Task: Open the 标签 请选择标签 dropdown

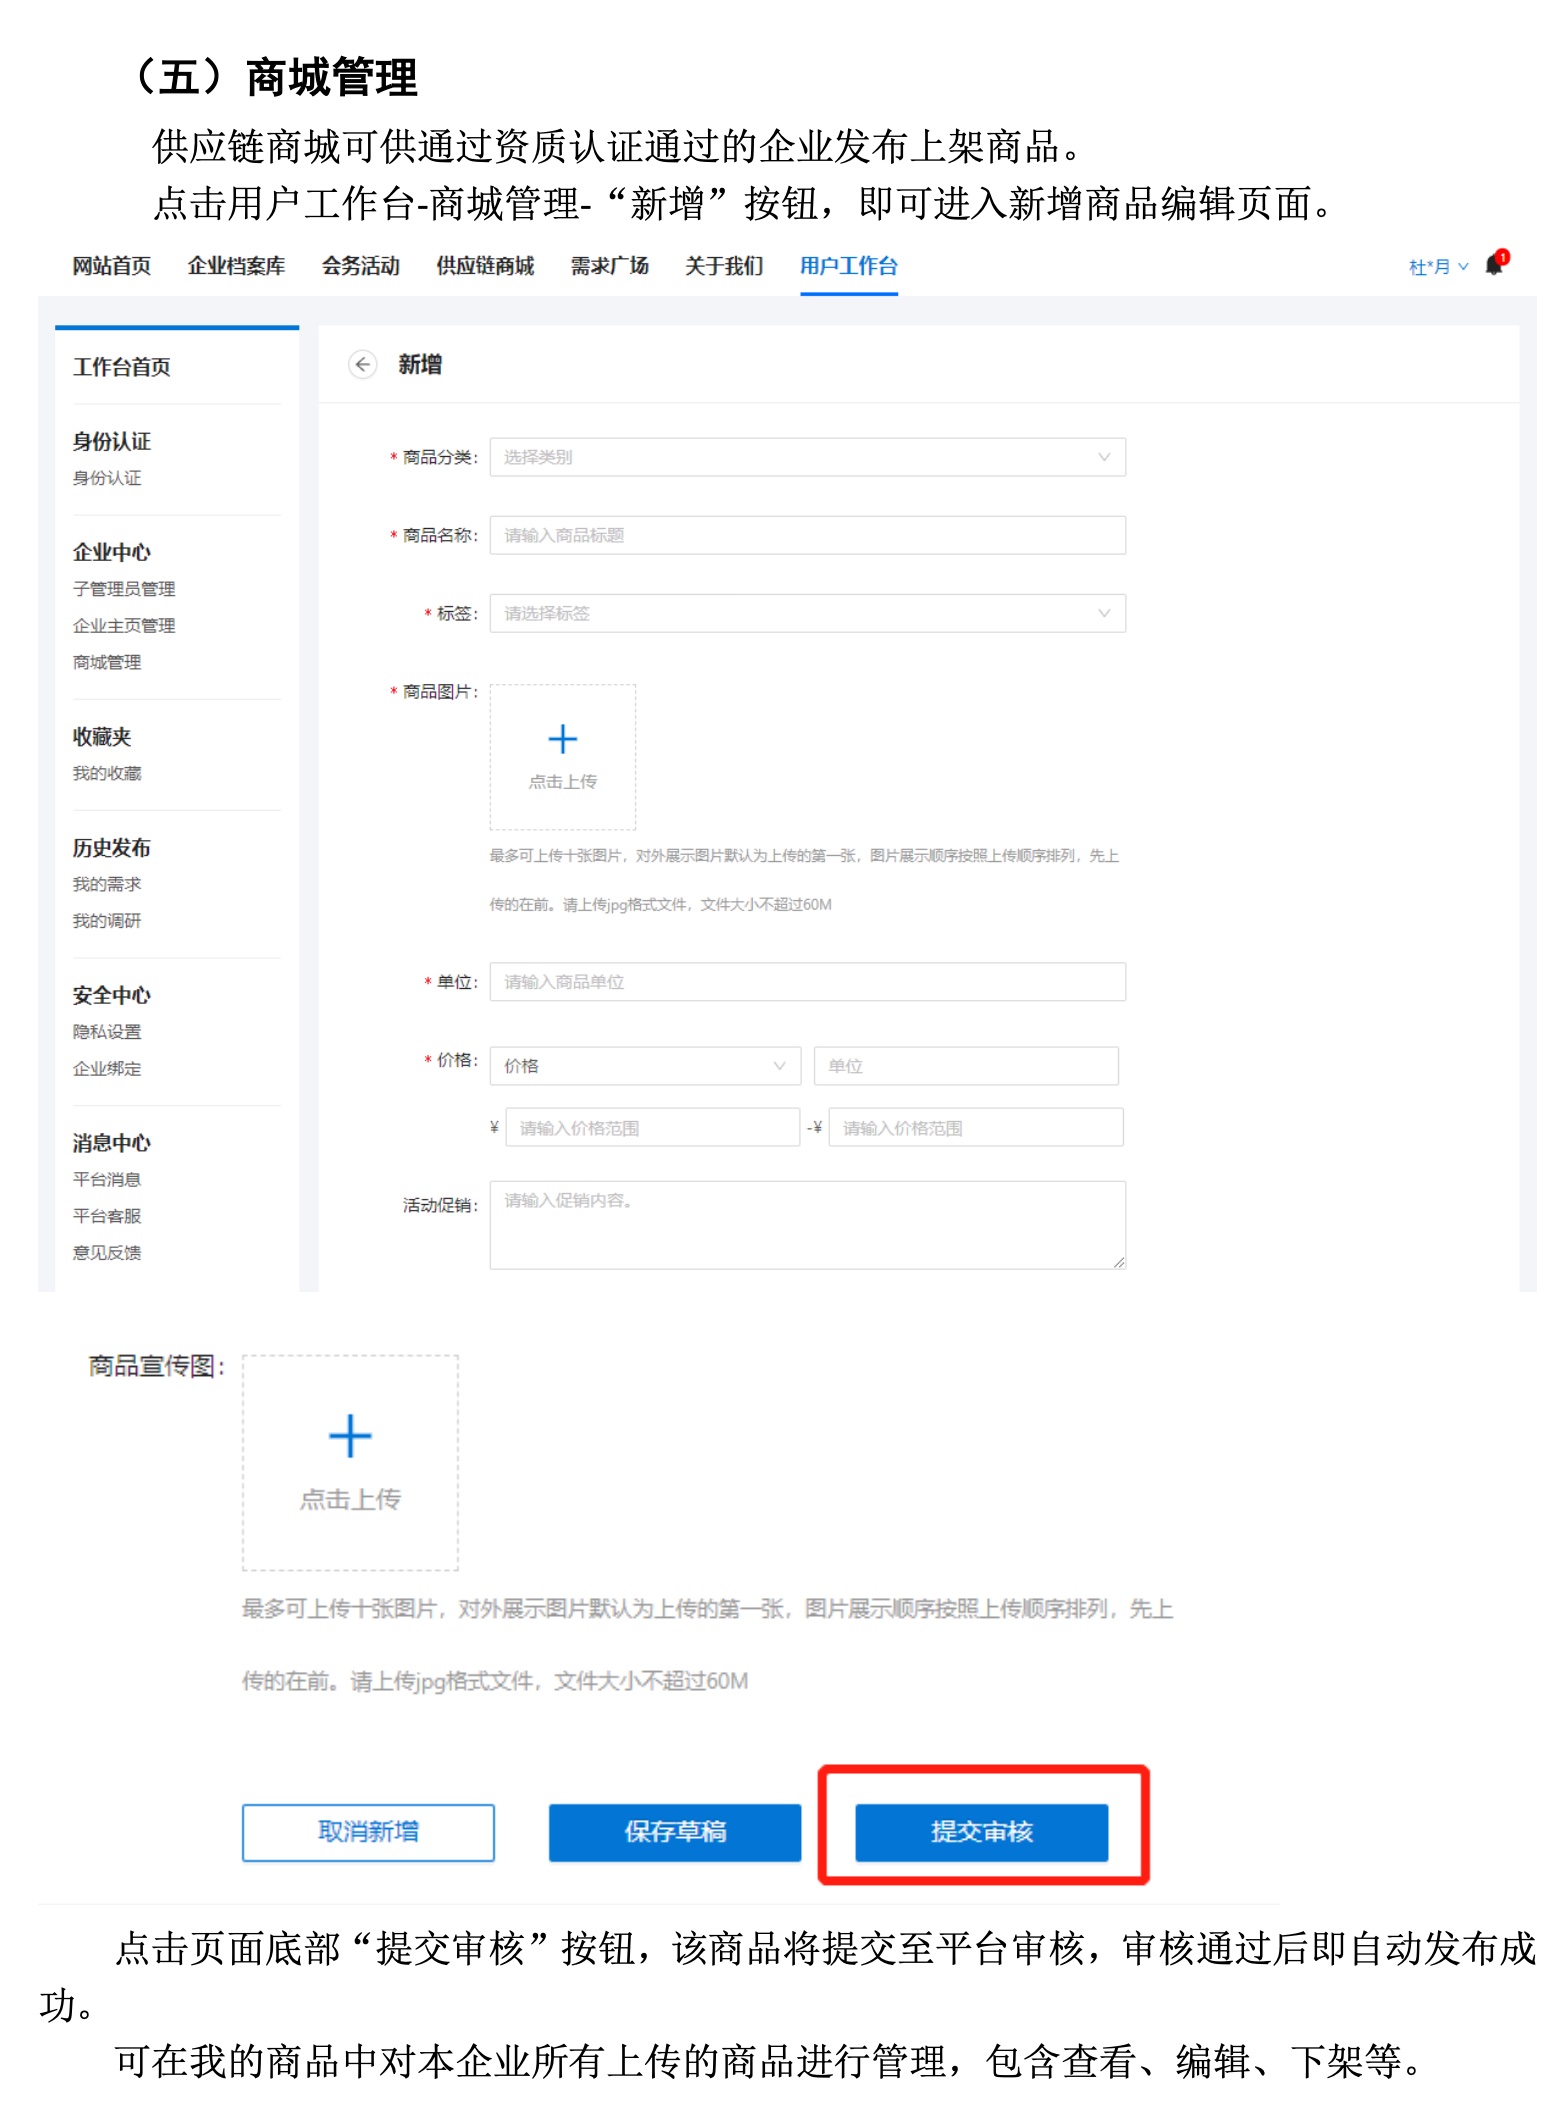Action: pos(807,613)
